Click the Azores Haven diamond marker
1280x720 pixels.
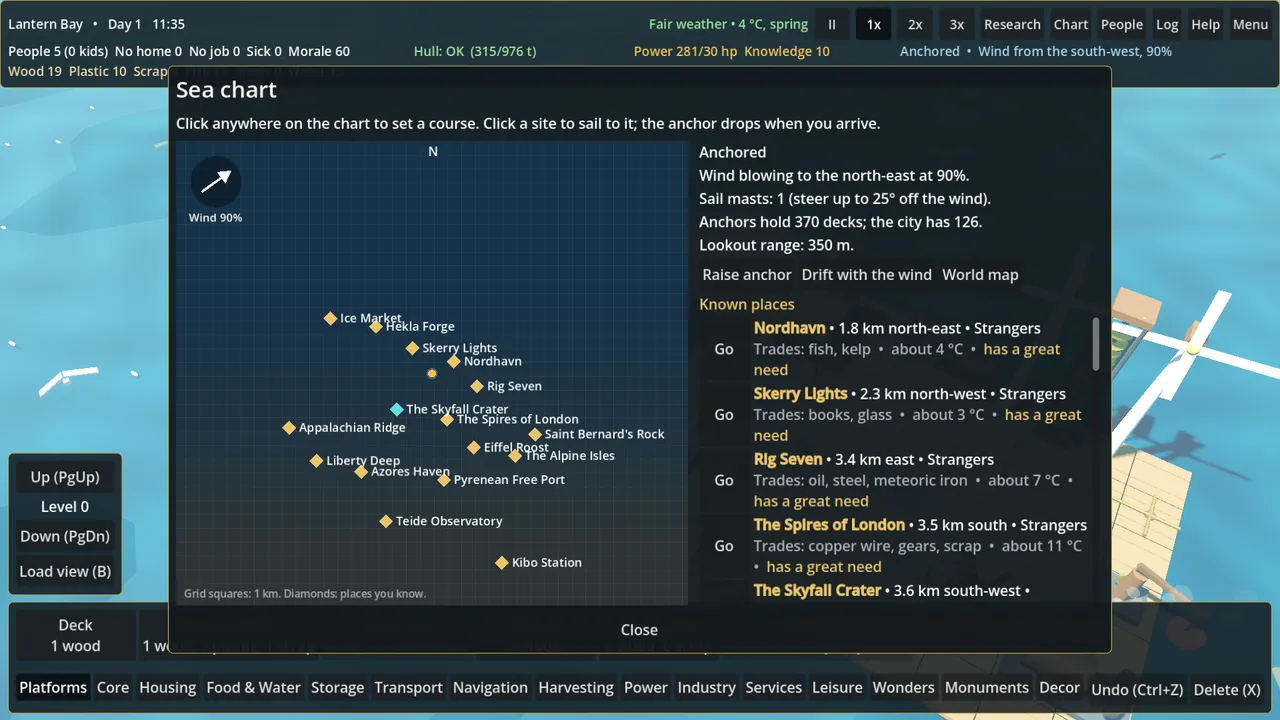tap(361, 471)
